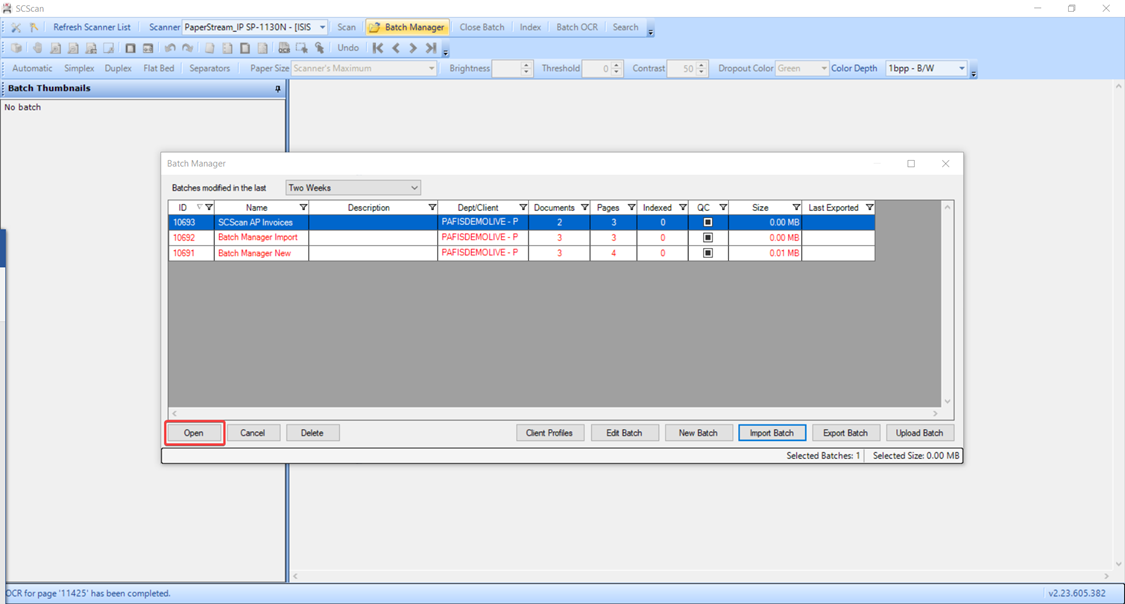Click the filter icon on Name column
The width and height of the screenshot is (1125, 604).
point(303,208)
